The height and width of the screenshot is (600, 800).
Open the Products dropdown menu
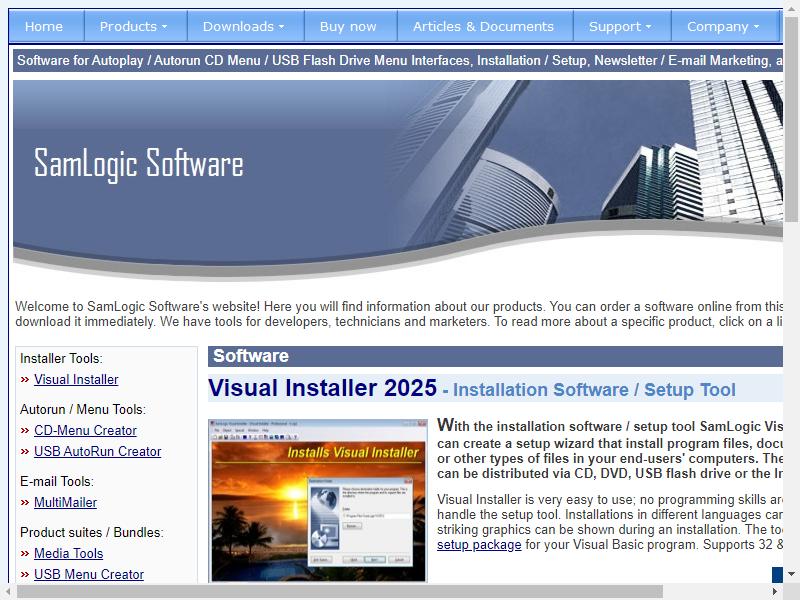click(134, 27)
